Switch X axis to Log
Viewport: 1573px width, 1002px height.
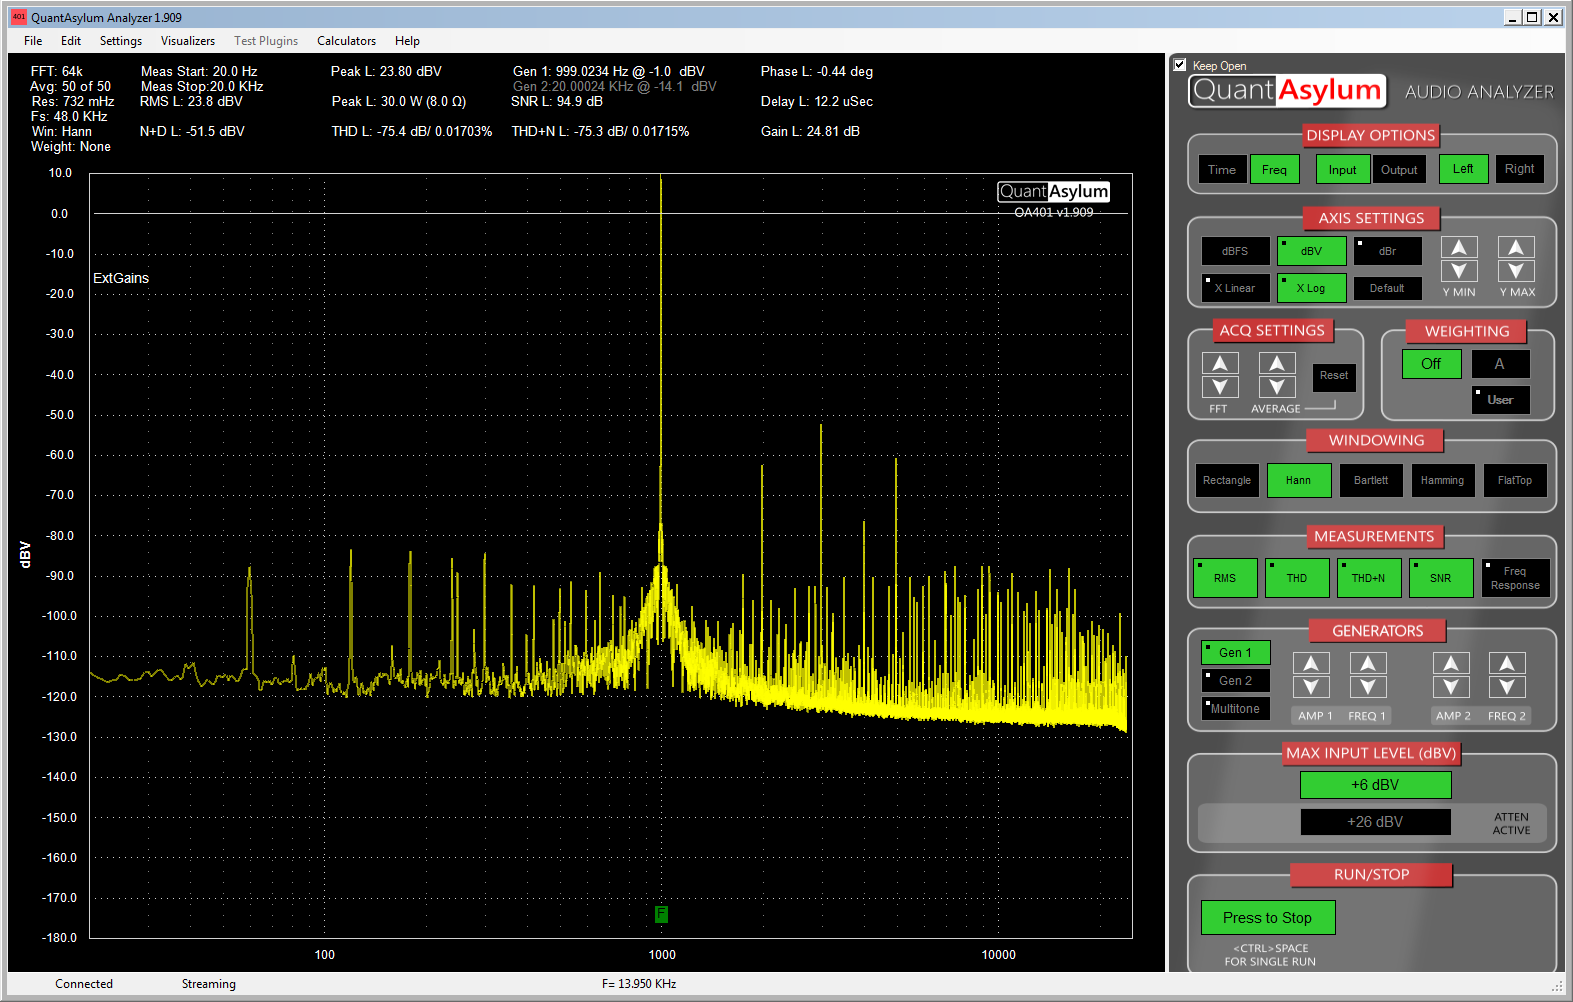pyautogui.click(x=1311, y=288)
